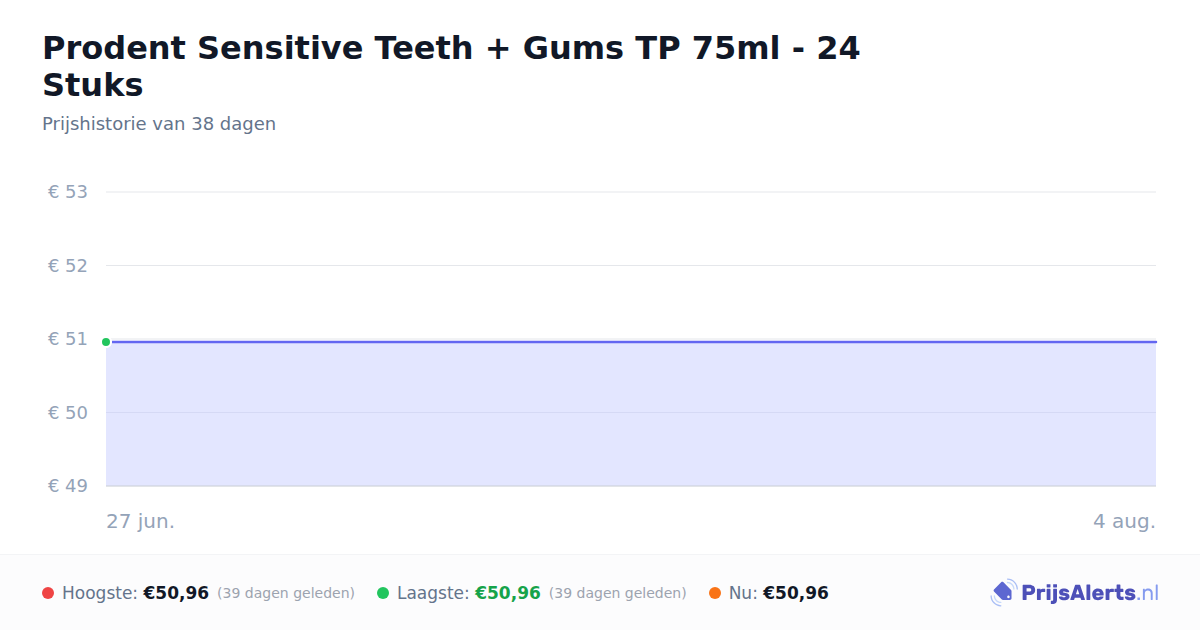Image resolution: width=1200 pixels, height=630 pixels.
Task: Click the 4 aug. end date label
Action: (1124, 521)
